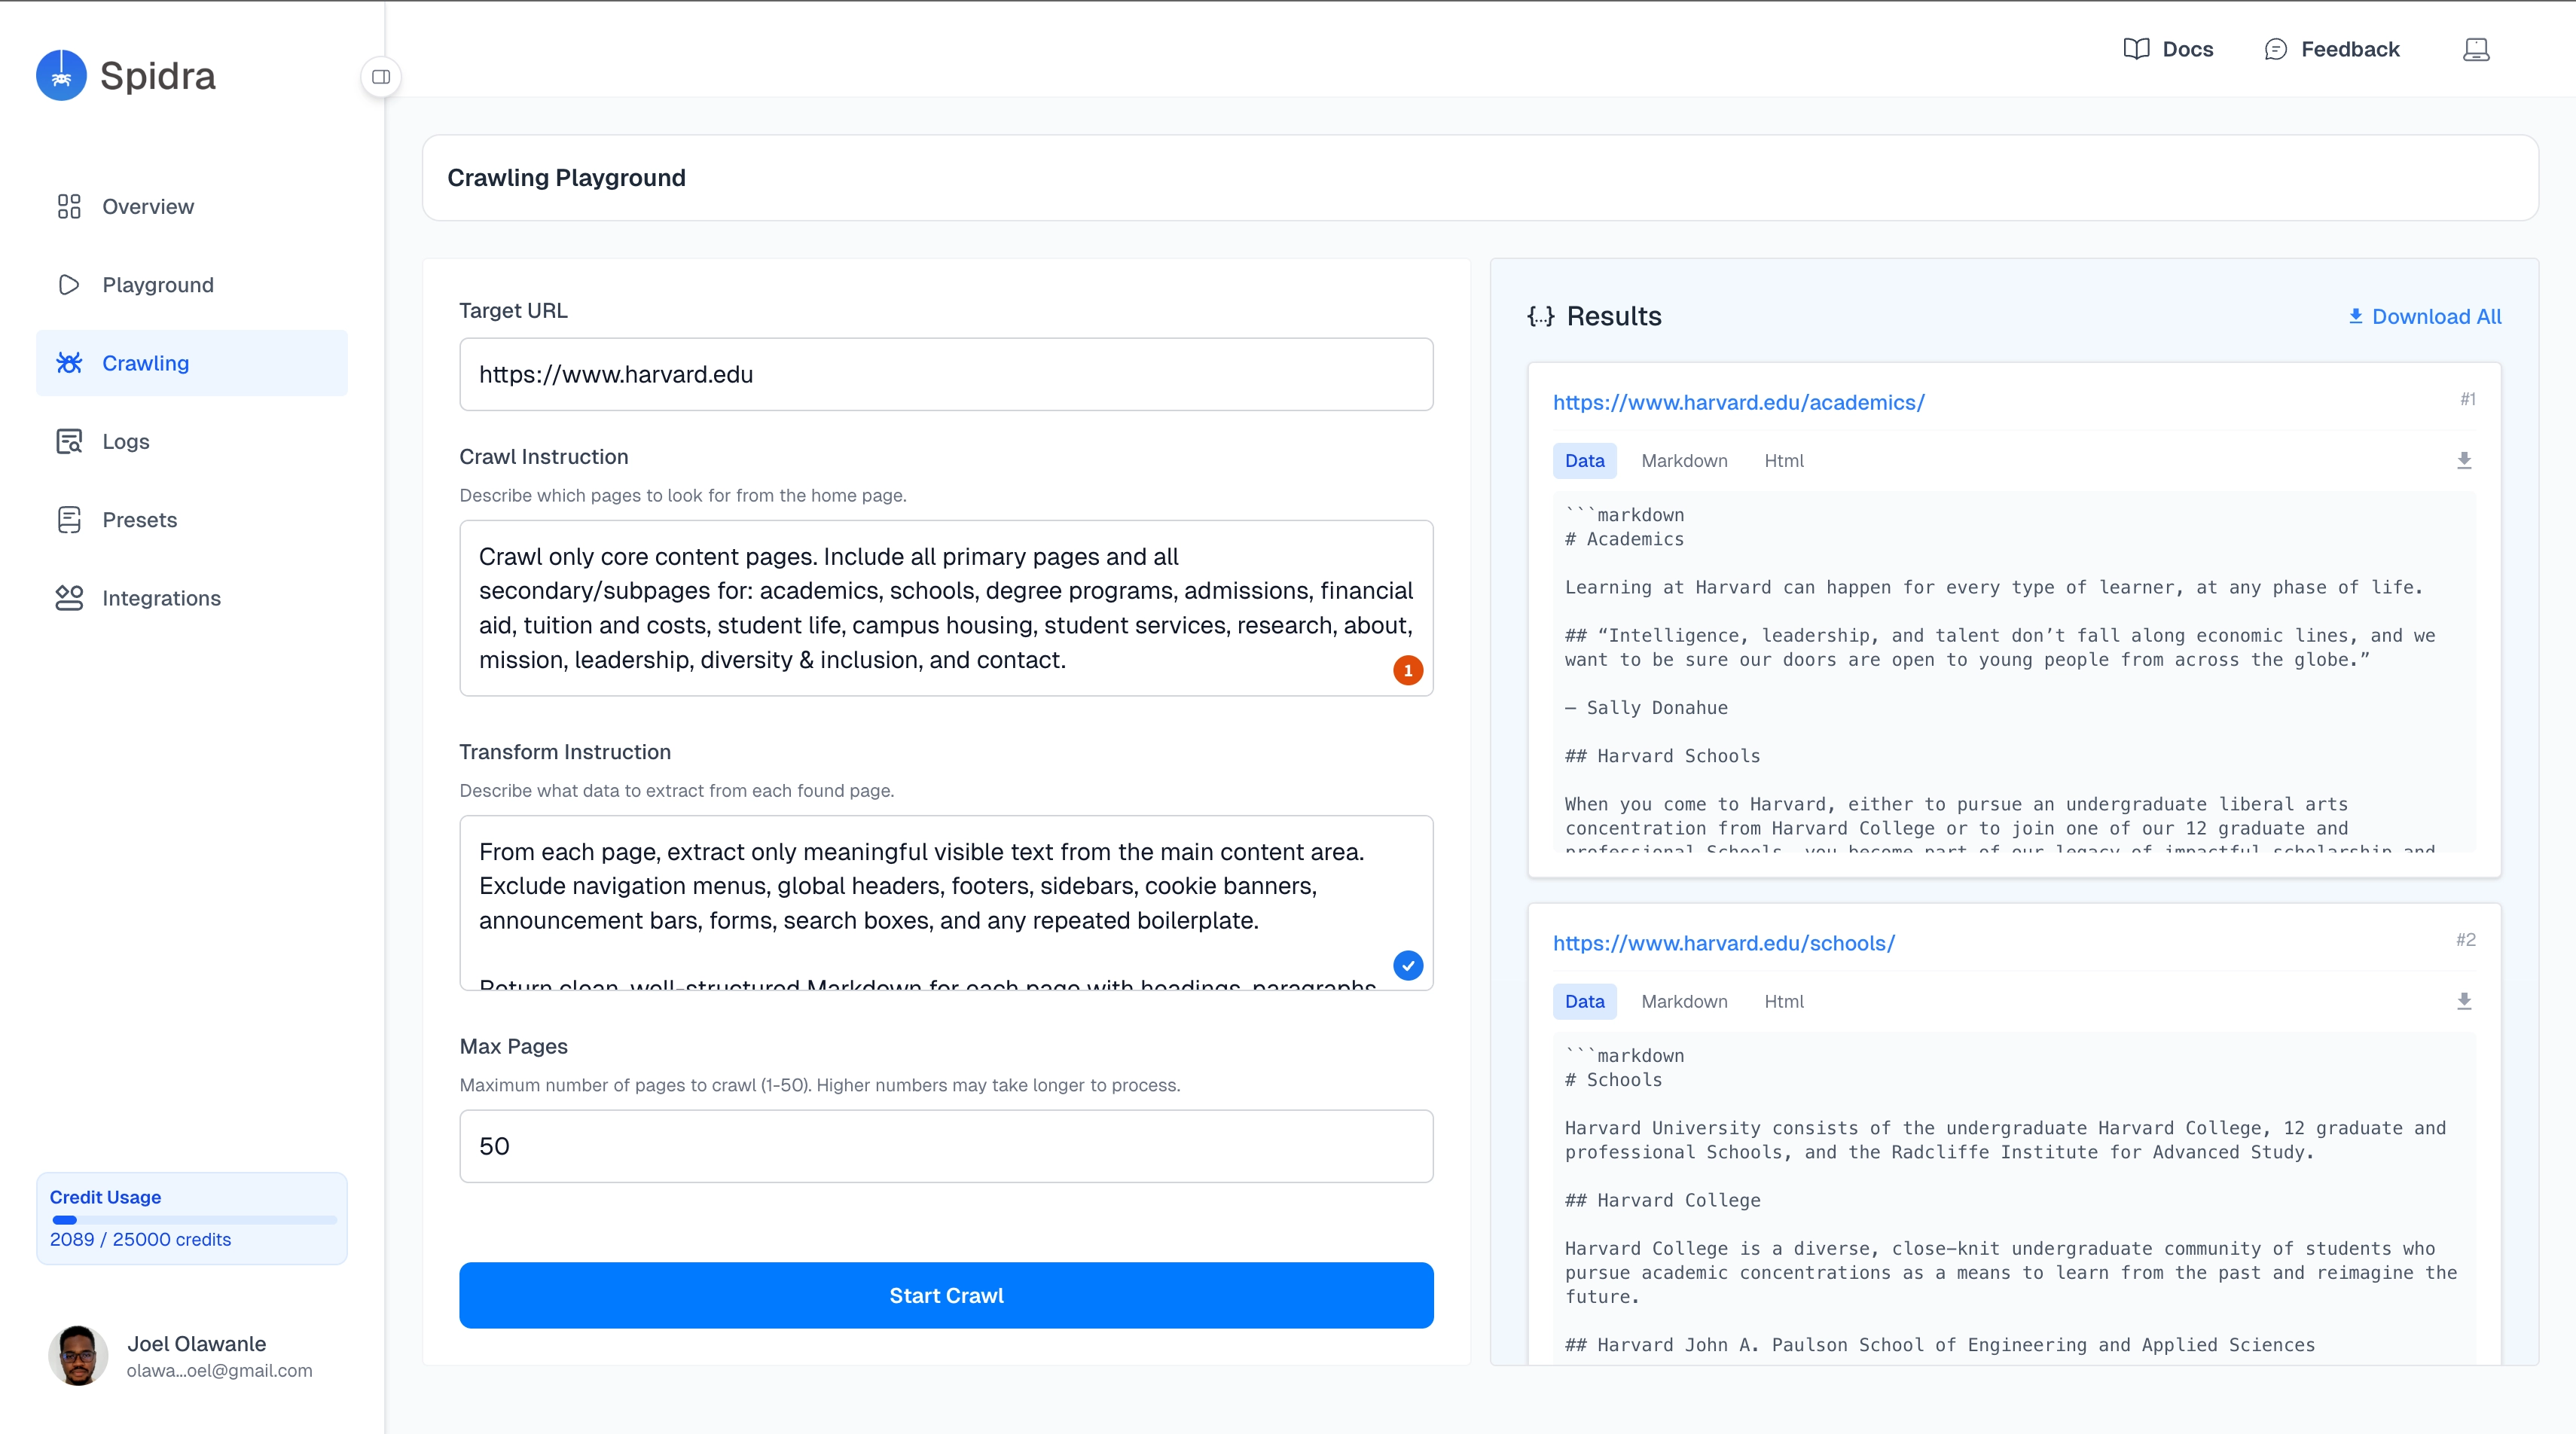
Task: Download the schools result file
Action: pyautogui.click(x=2464, y=1001)
